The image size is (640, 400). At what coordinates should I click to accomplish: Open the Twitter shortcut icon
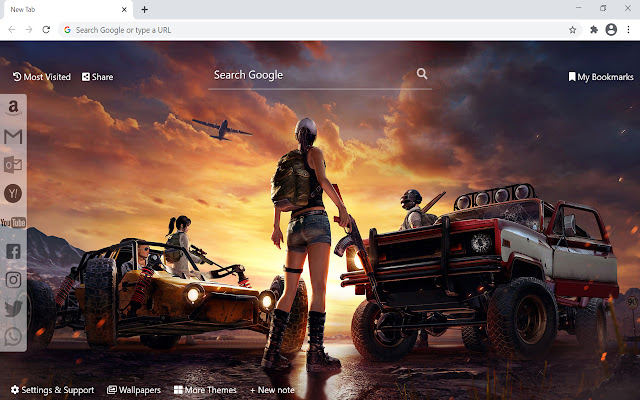click(x=13, y=309)
